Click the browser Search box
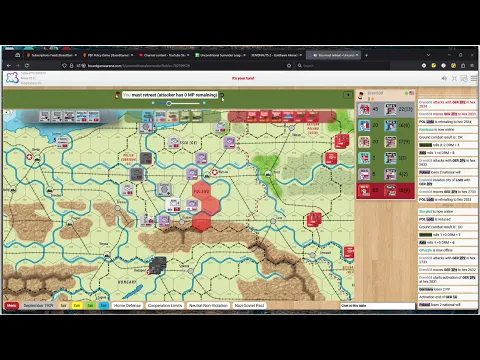The width and height of the screenshot is (480, 360). (342, 66)
